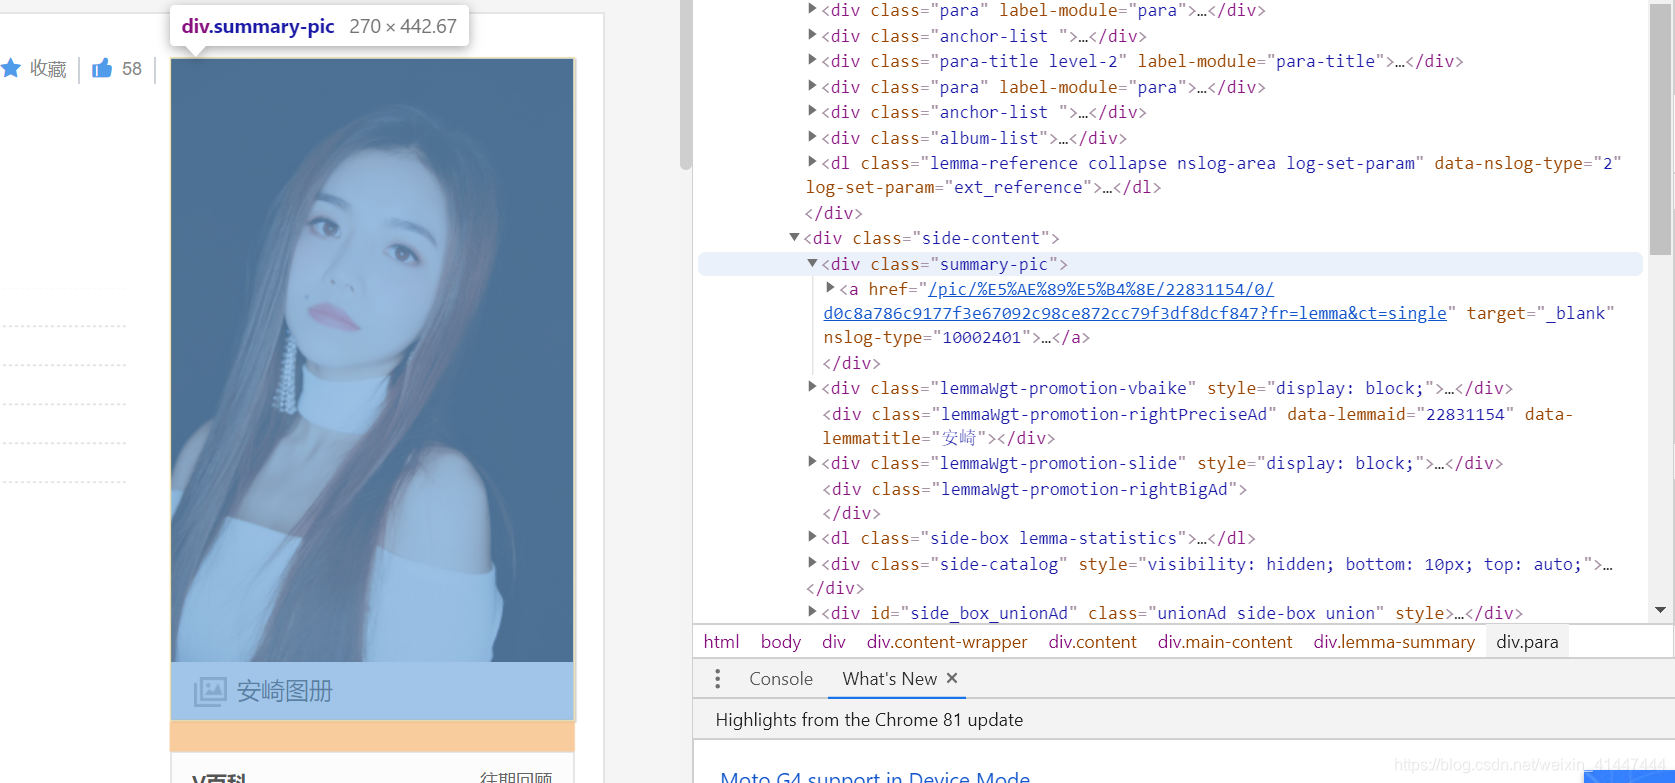This screenshot has width=1675, height=783.
Task: Expand the second div class="para" node
Action: pyautogui.click(x=812, y=87)
